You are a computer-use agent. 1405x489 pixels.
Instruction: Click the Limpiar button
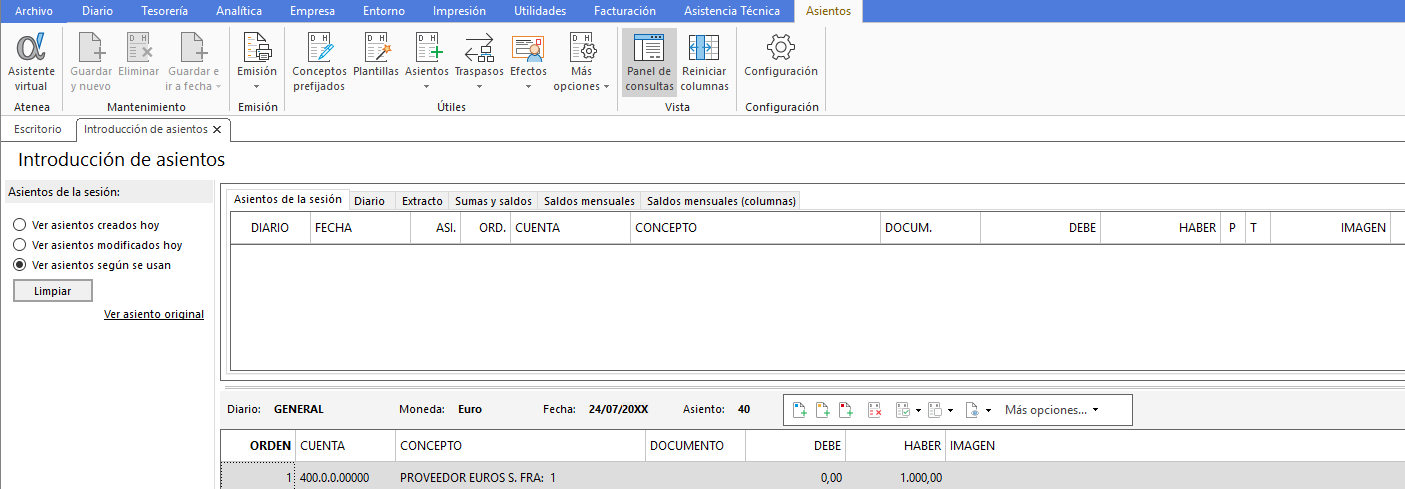coord(52,290)
